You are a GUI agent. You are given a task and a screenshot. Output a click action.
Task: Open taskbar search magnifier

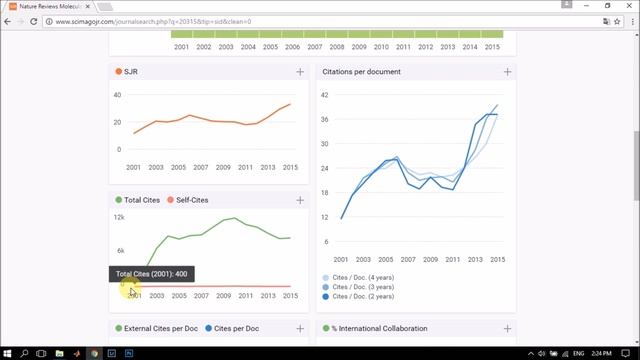[24, 353]
